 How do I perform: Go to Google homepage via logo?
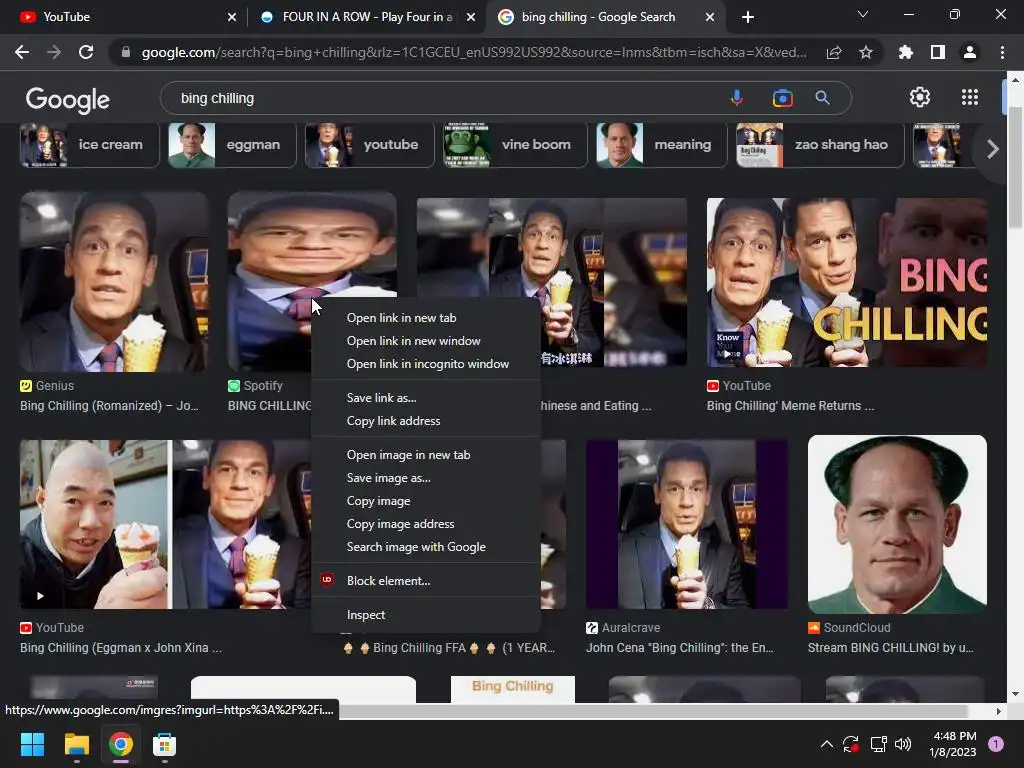pos(68,99)
